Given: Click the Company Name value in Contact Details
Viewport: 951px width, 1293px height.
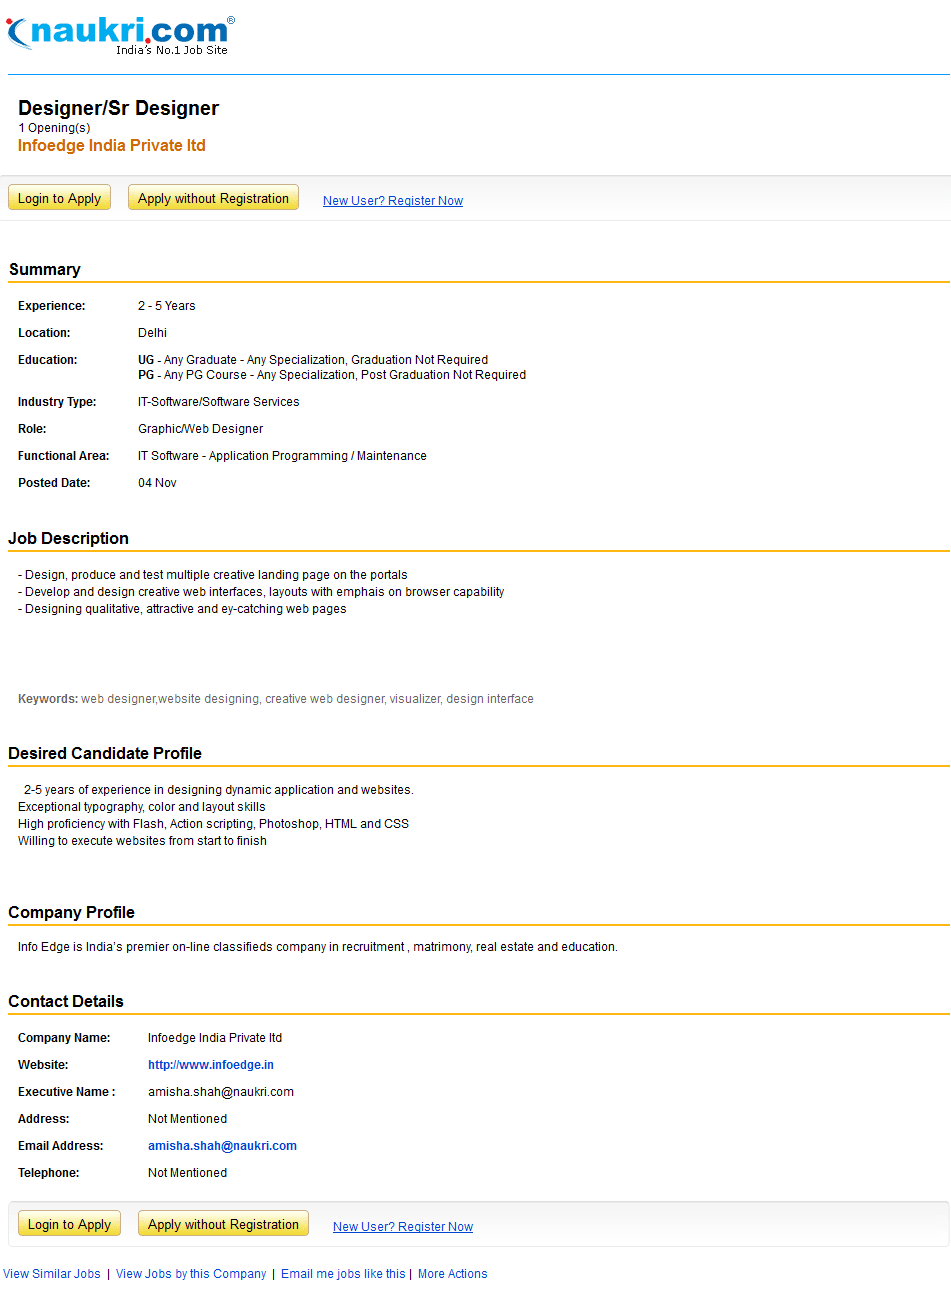Looking at the screenshot, I should click(x=215, y=1038).
